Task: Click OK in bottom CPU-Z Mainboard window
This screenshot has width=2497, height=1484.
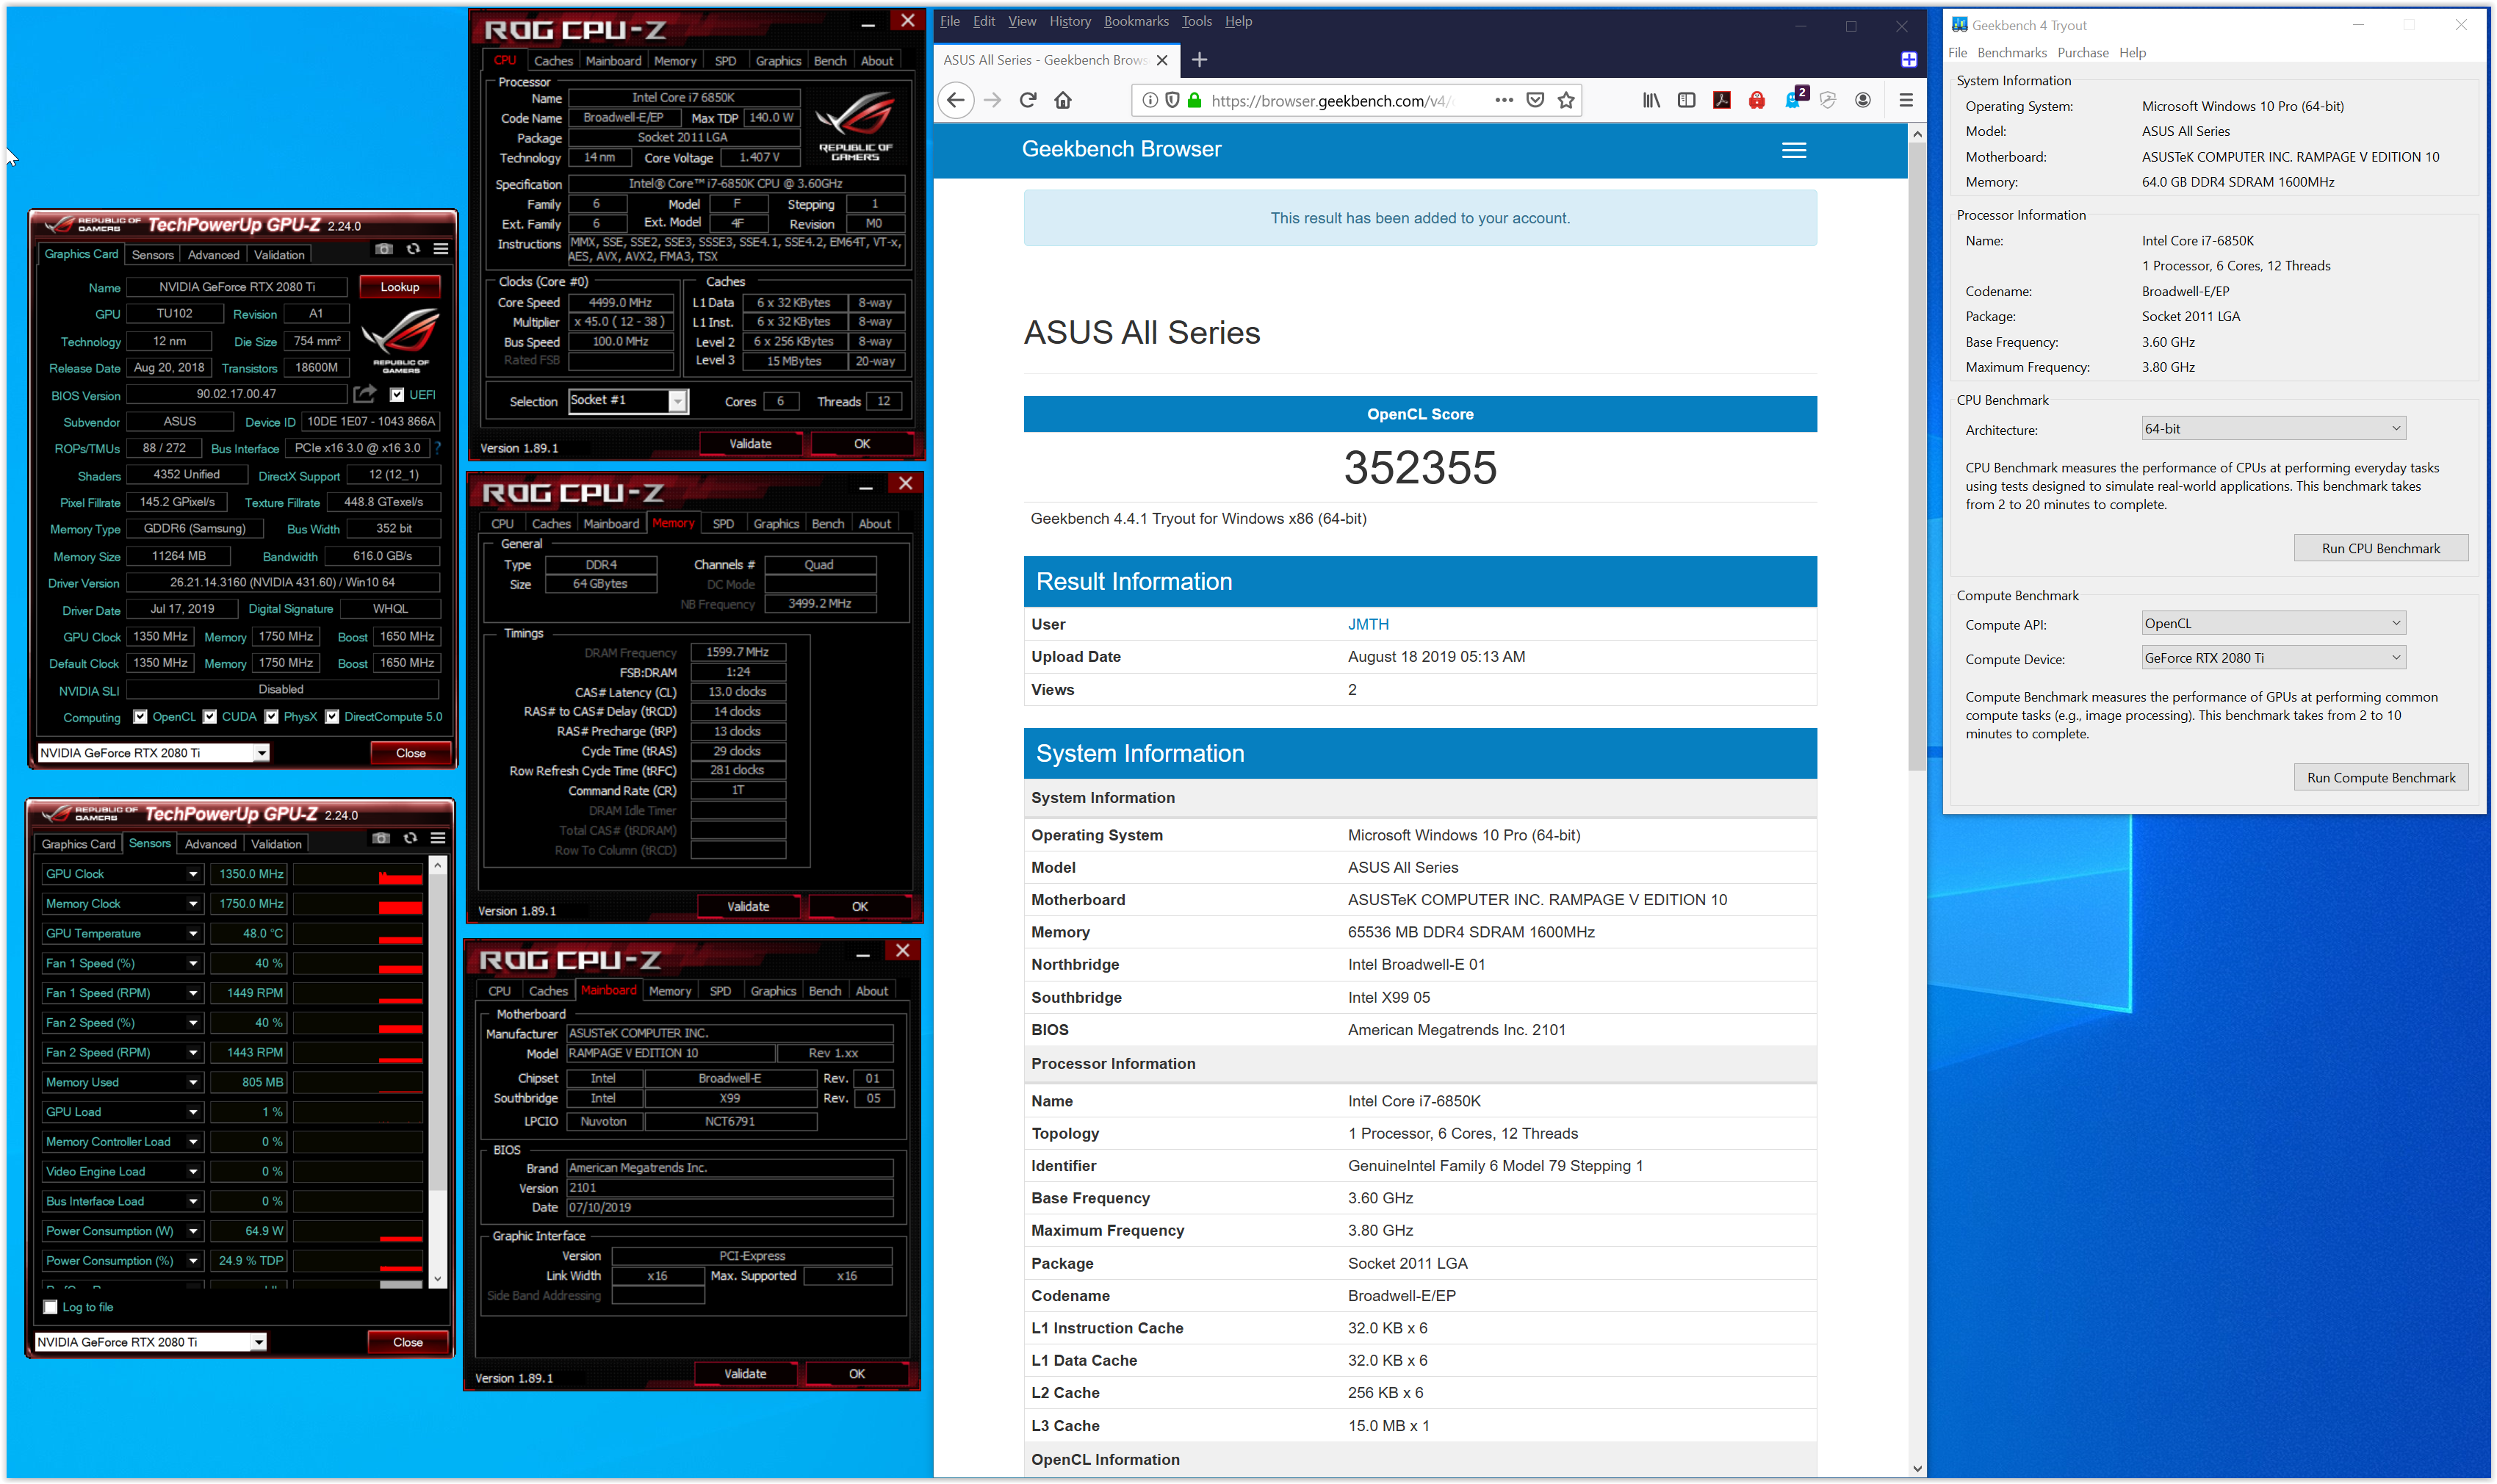Action: coord(857,1374)
